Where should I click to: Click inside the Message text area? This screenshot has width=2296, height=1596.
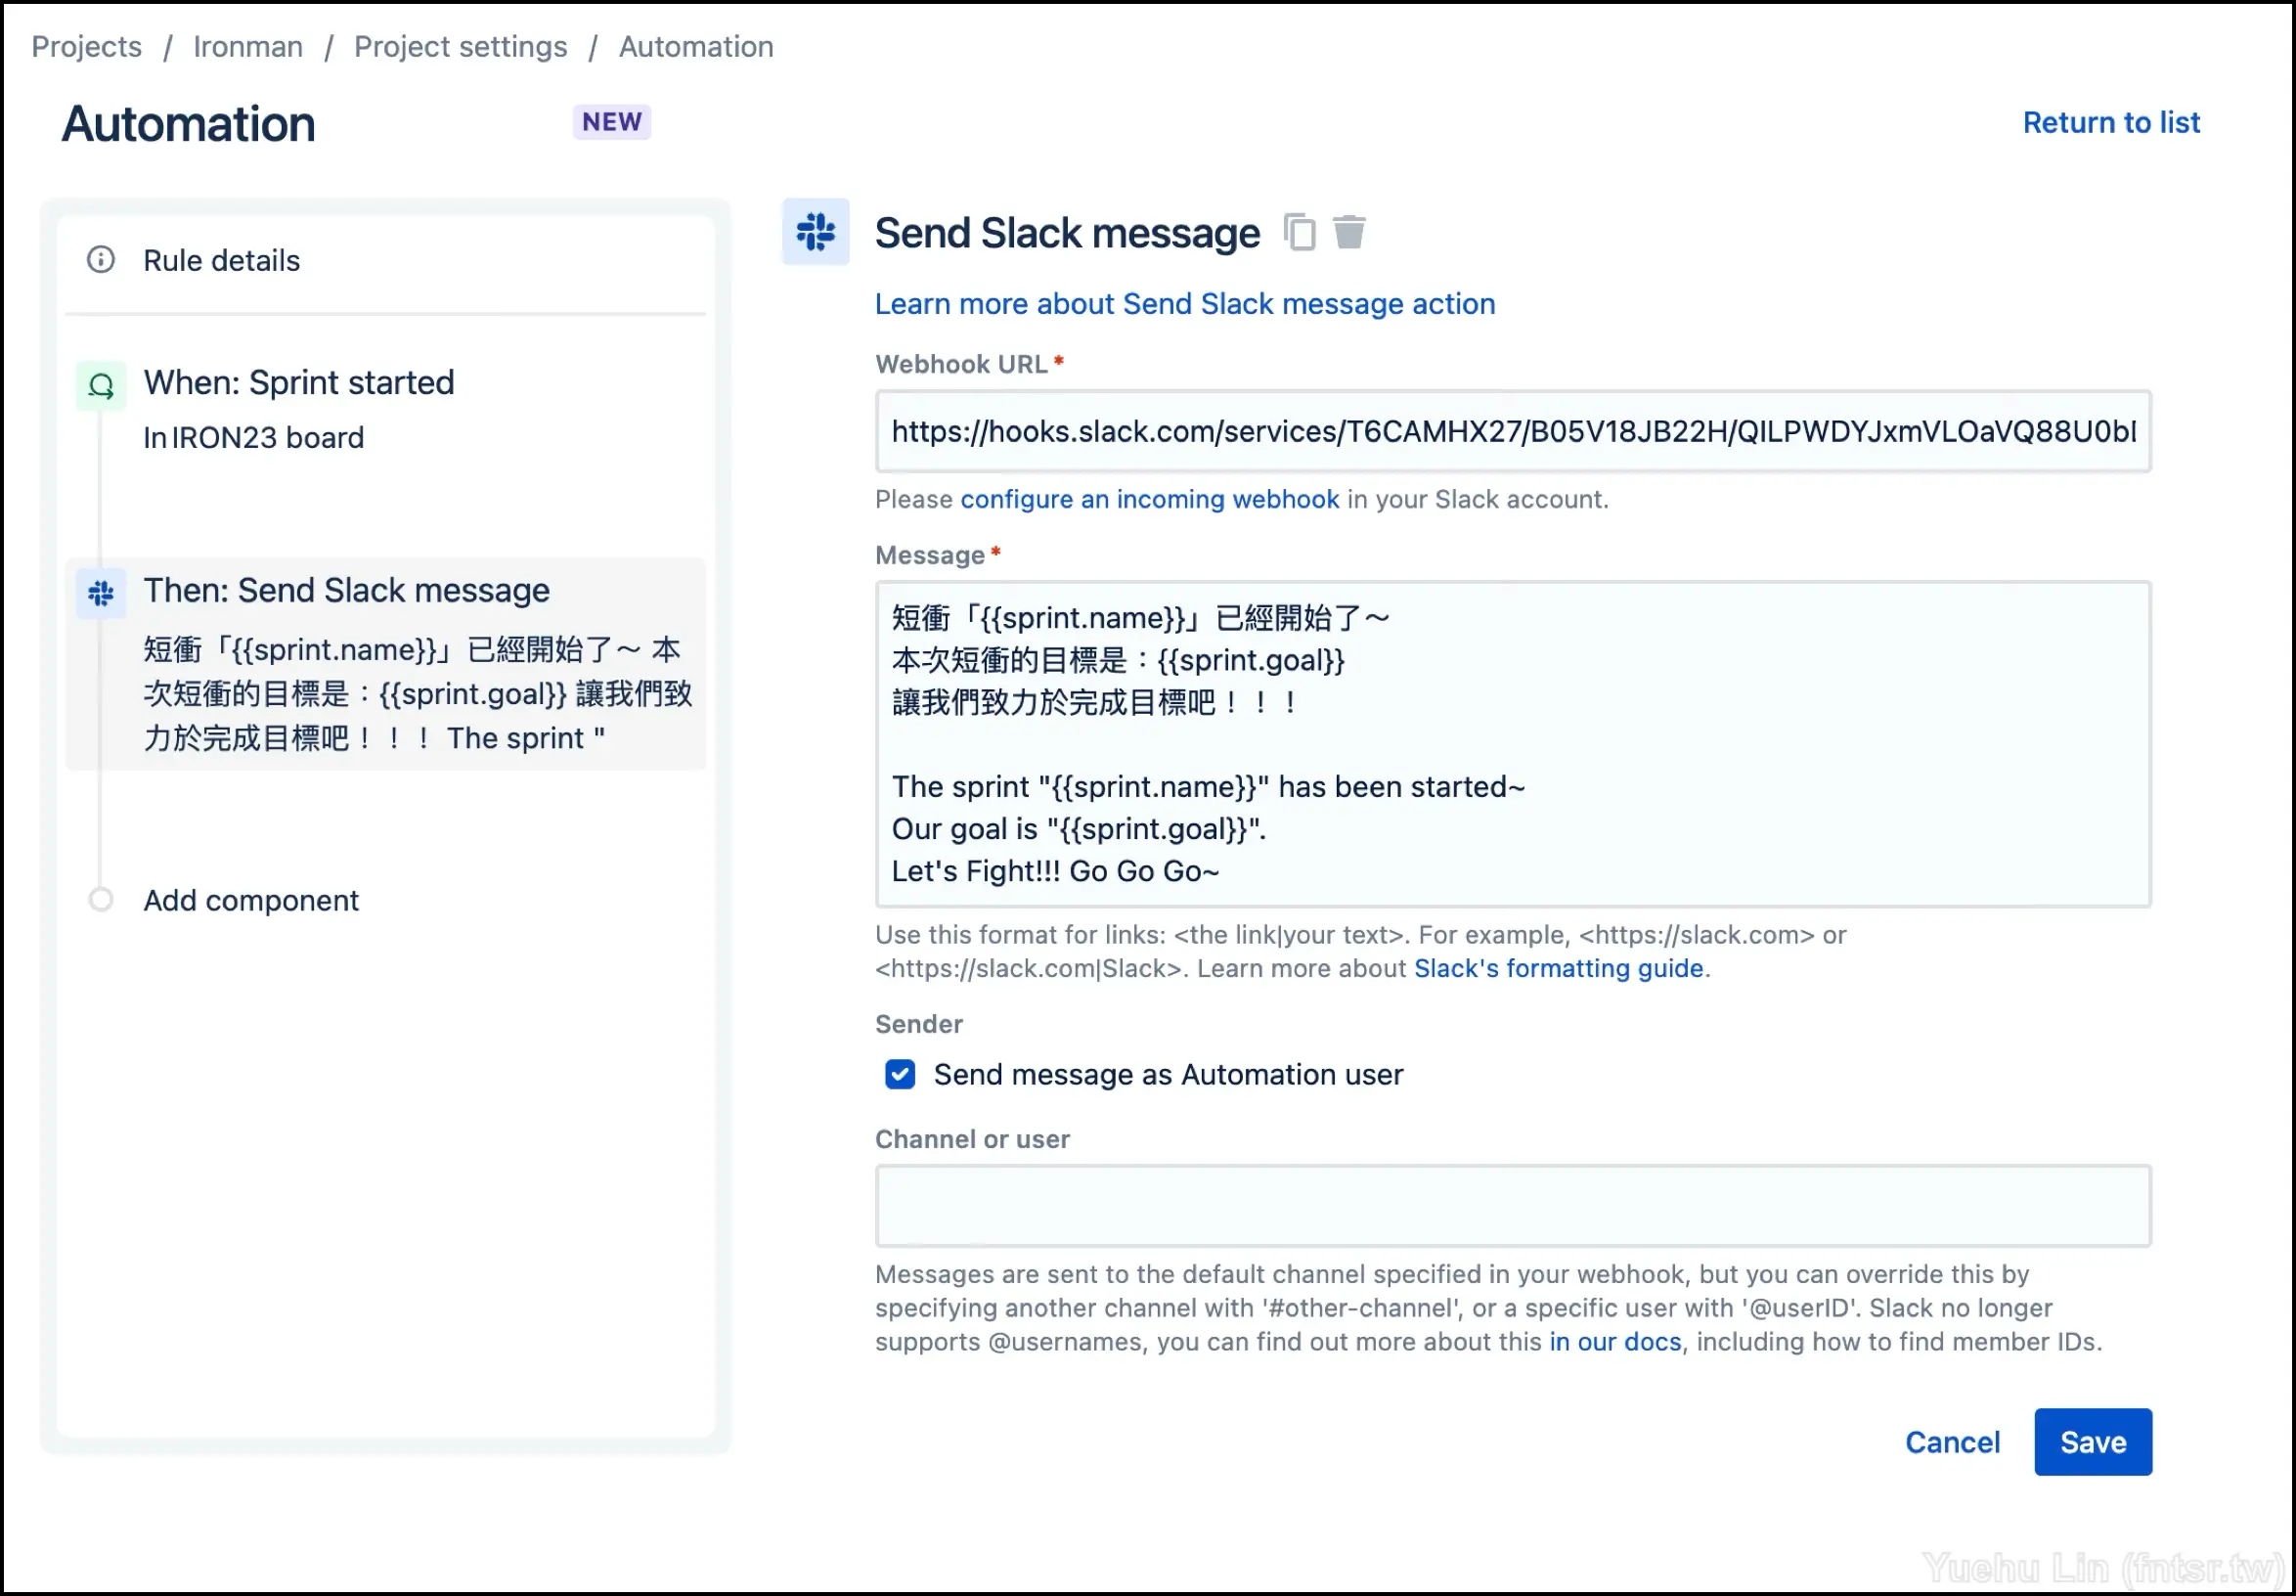(1513, 744)
